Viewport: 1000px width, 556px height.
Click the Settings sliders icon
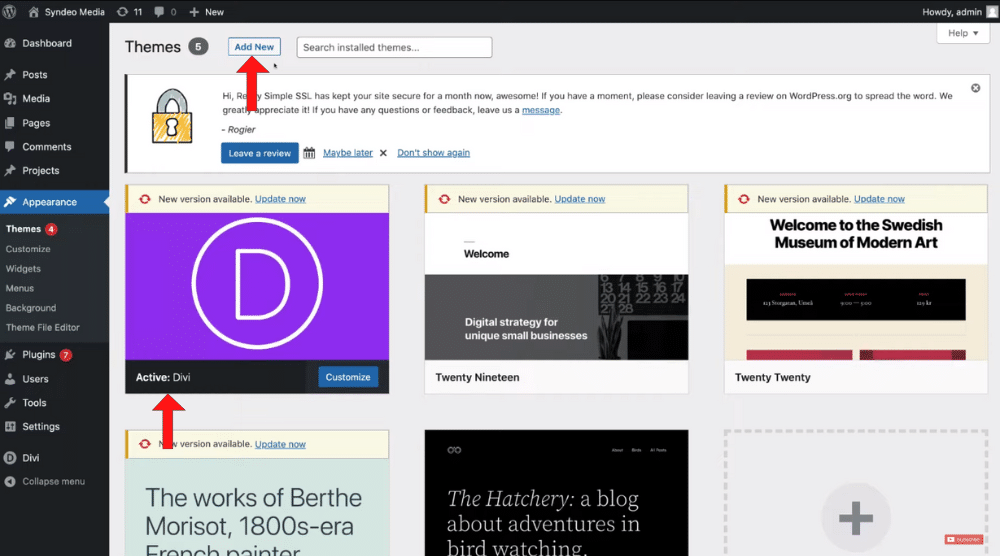point(10,427)
